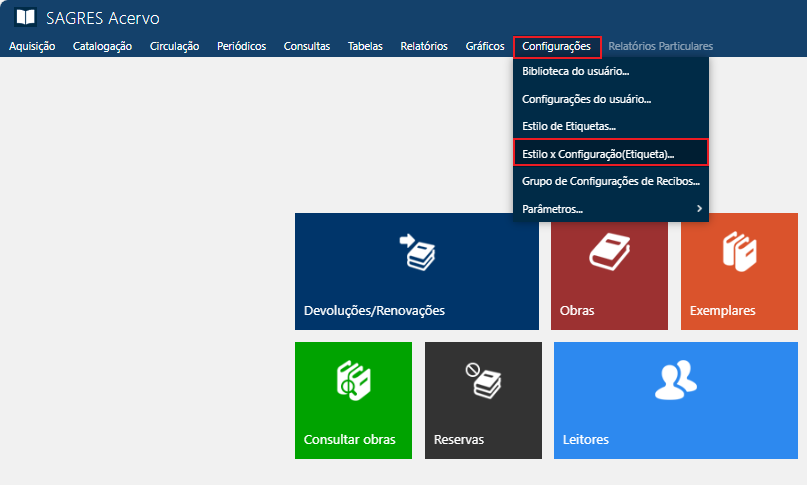Expand the Circulação menu
This screenshot has height=485, width=807.
click(174, 46)
